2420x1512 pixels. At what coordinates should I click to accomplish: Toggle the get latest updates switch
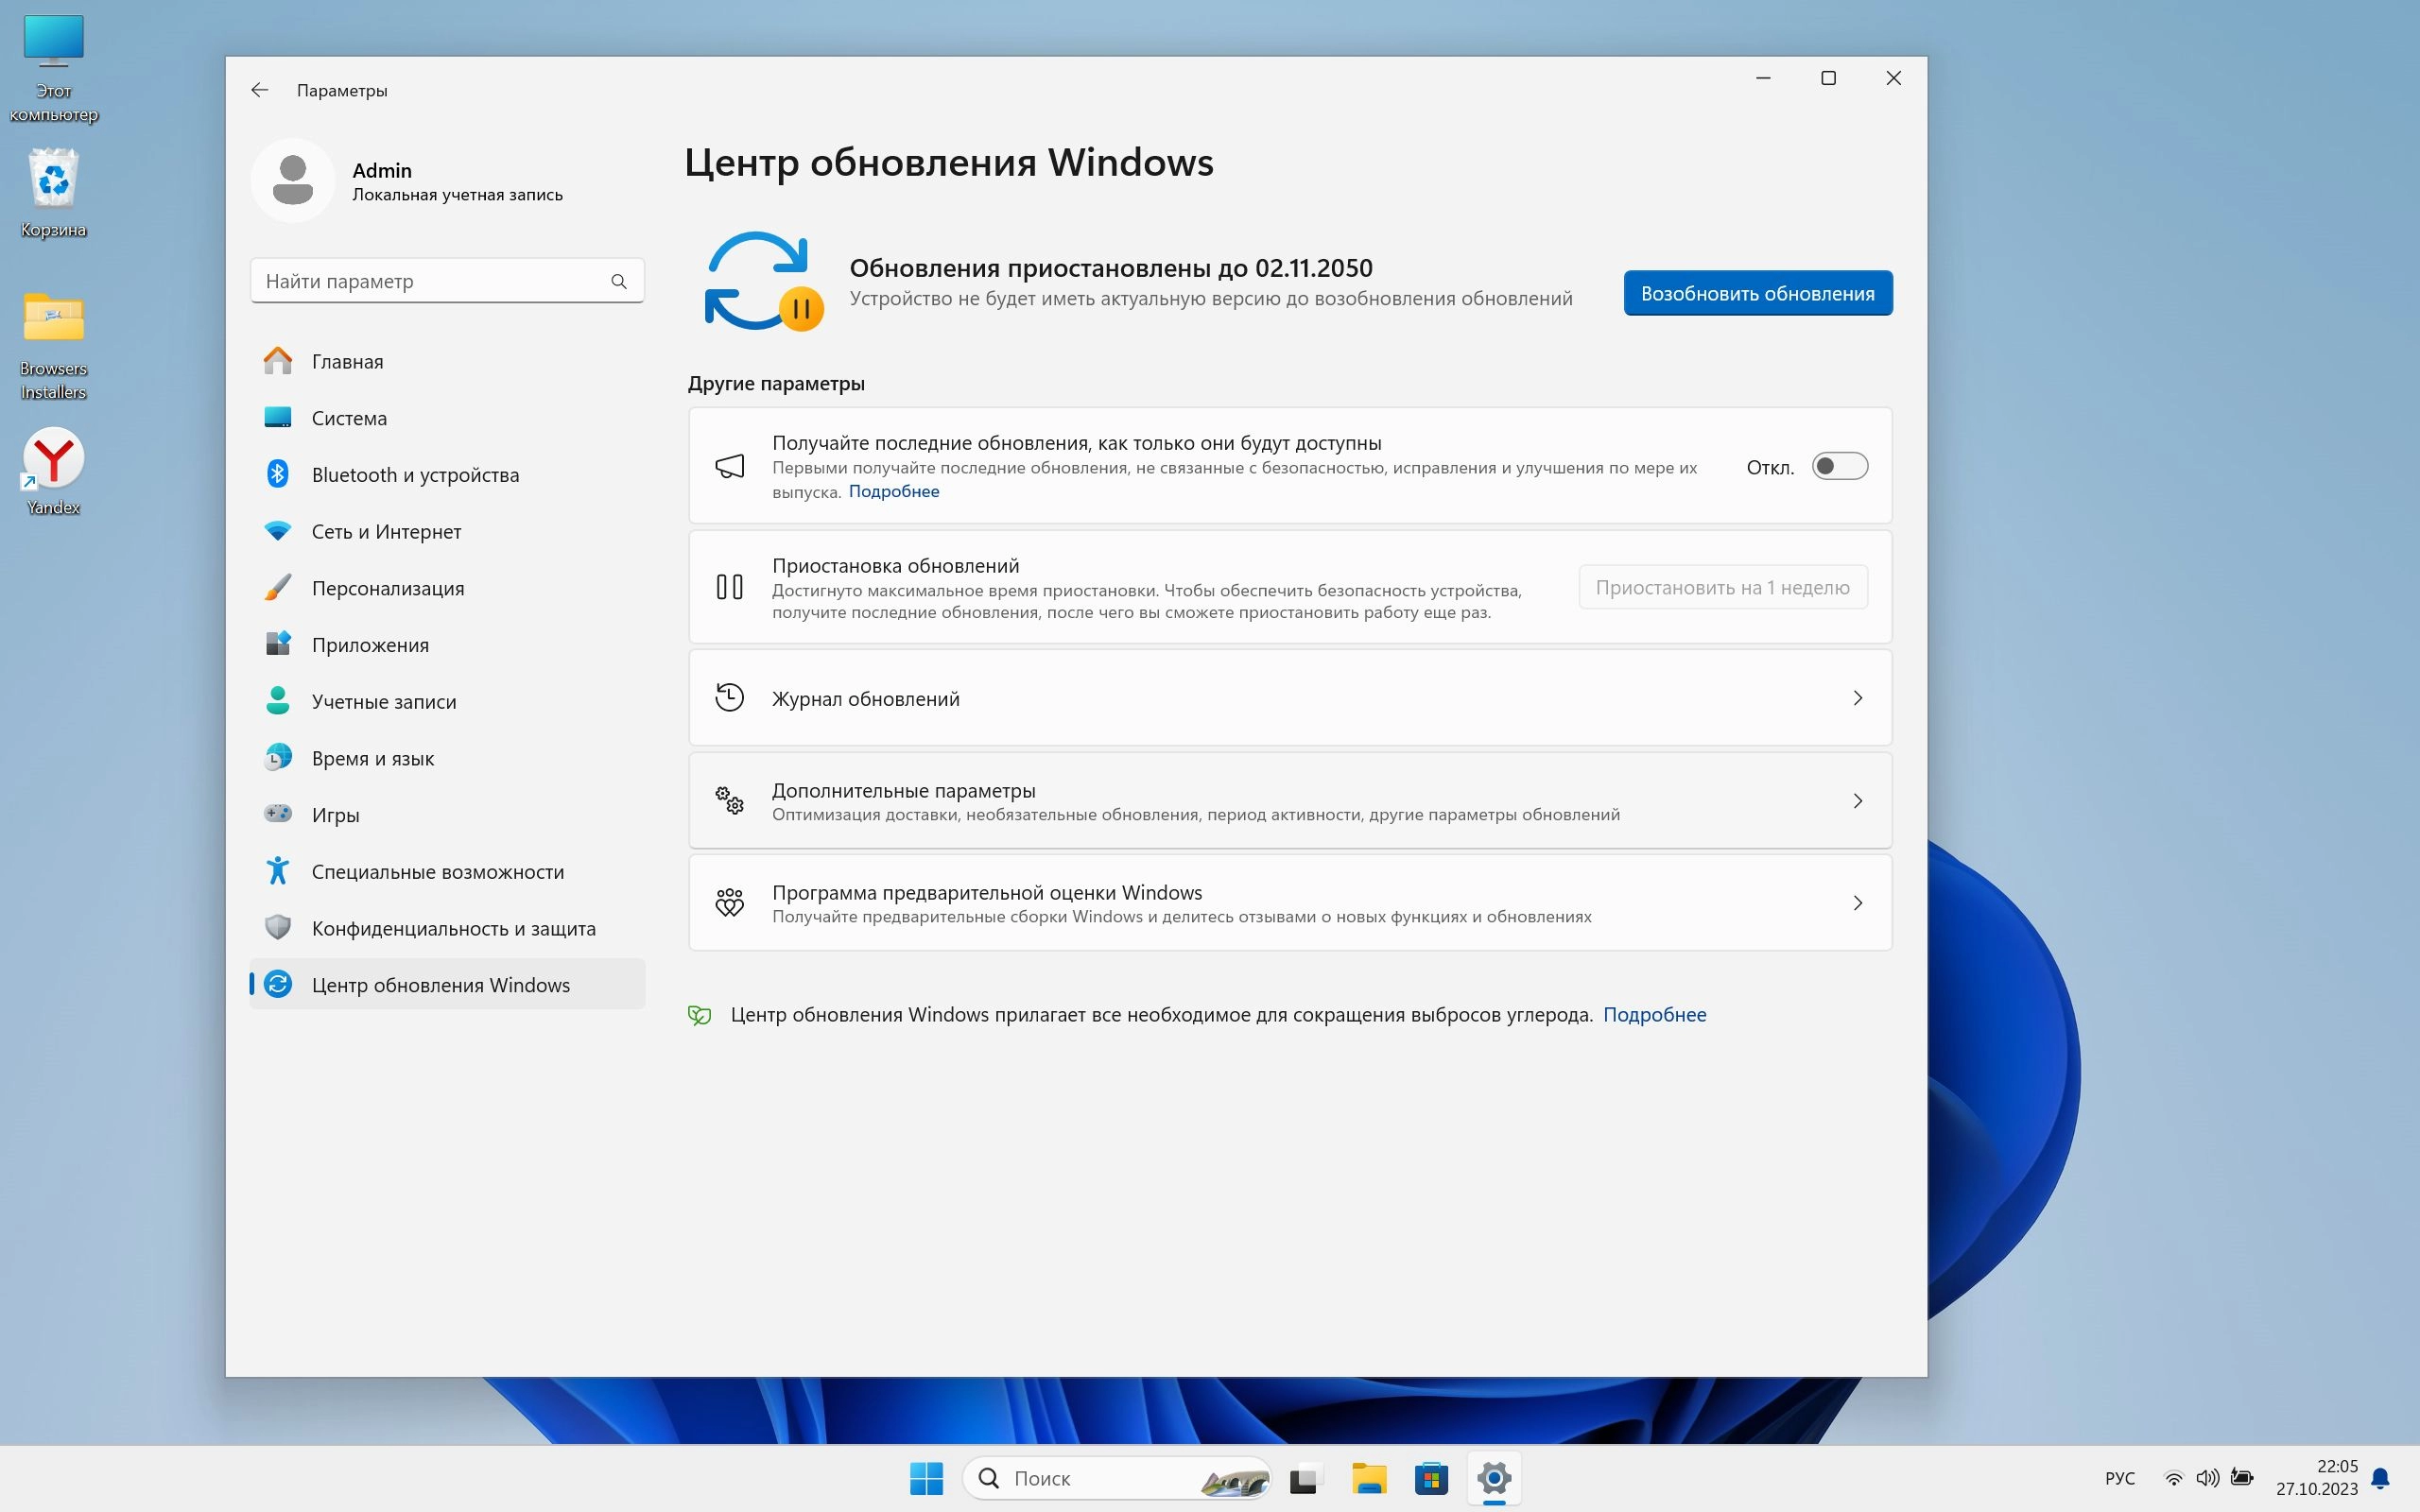pos(1839,467)
